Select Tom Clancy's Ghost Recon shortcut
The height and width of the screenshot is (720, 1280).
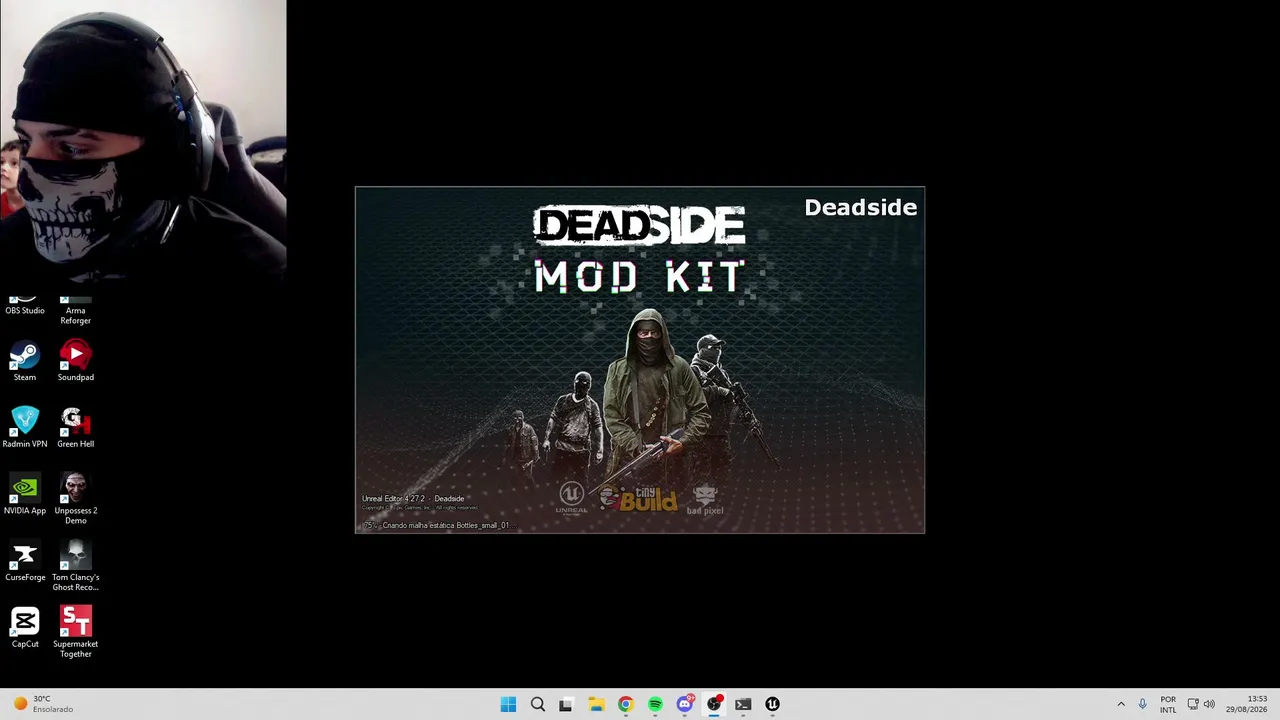click(75, 566)
